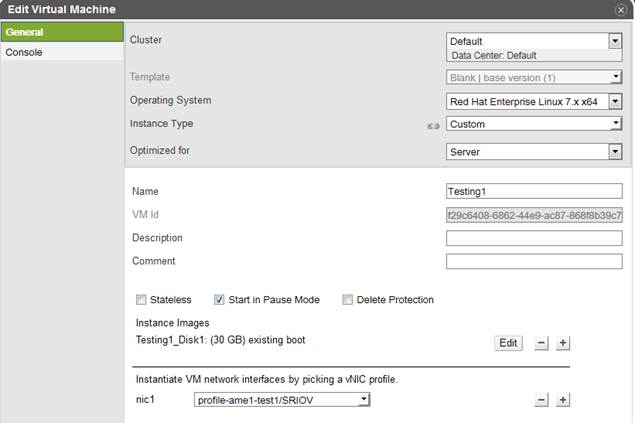Switch to the Console tab

24,52
